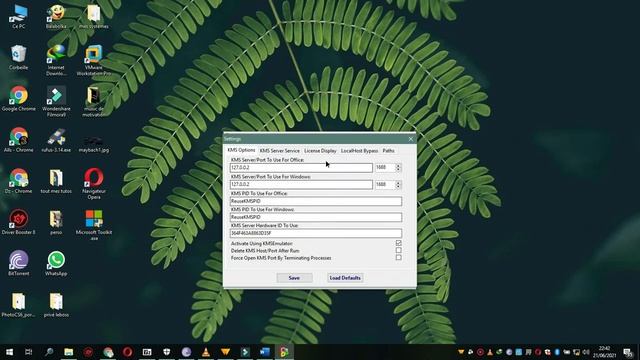Click KMS Server Hardware ID field
This screenshot has width=640, height=360.
coord(316,233)
